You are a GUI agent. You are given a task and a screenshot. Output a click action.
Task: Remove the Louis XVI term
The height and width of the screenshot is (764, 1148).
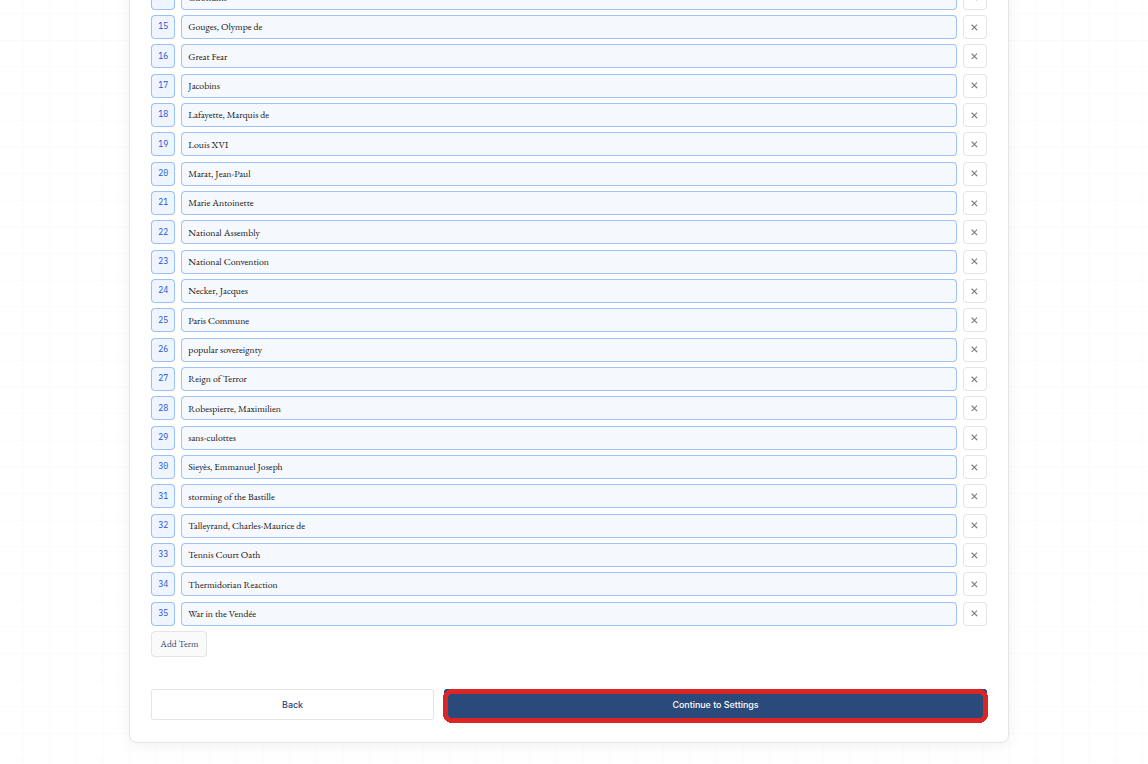pyautogui.click(x=974, y=144)
